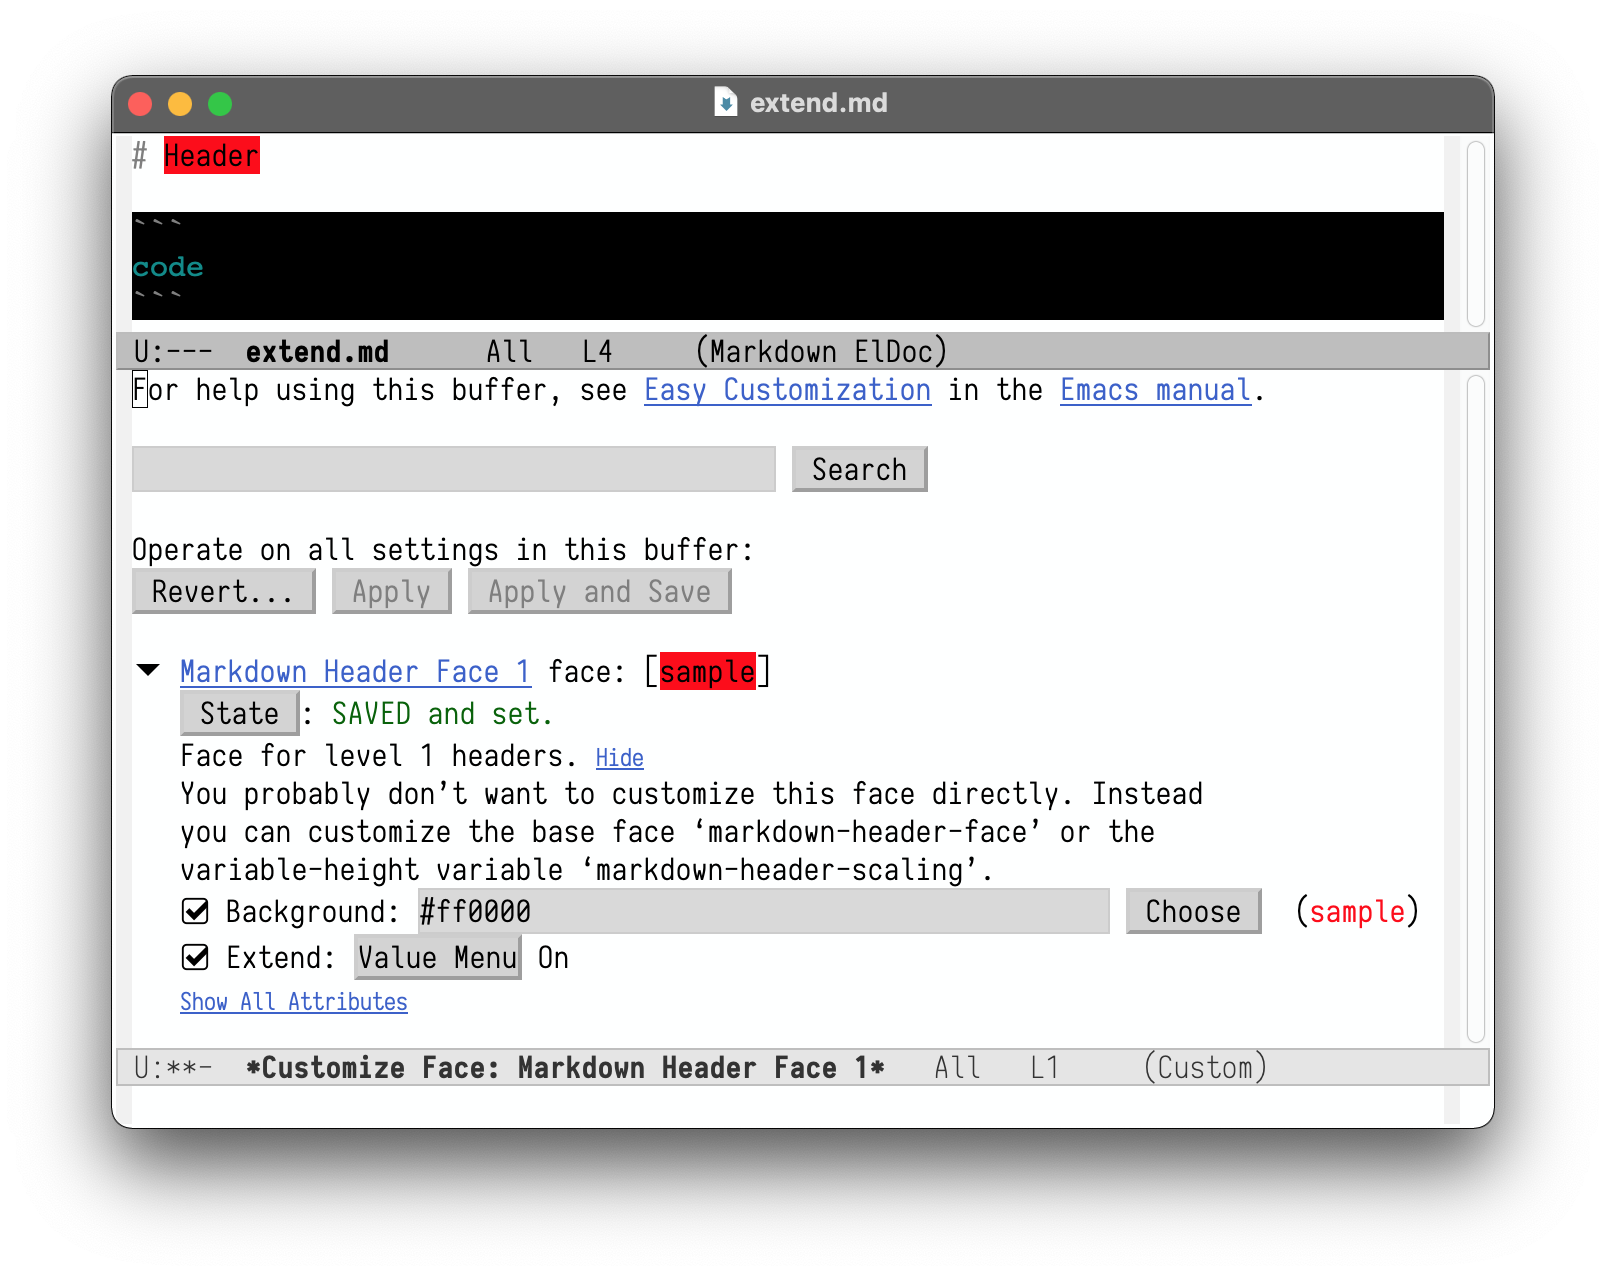Click the L4 line number indicator

(597, 352)
